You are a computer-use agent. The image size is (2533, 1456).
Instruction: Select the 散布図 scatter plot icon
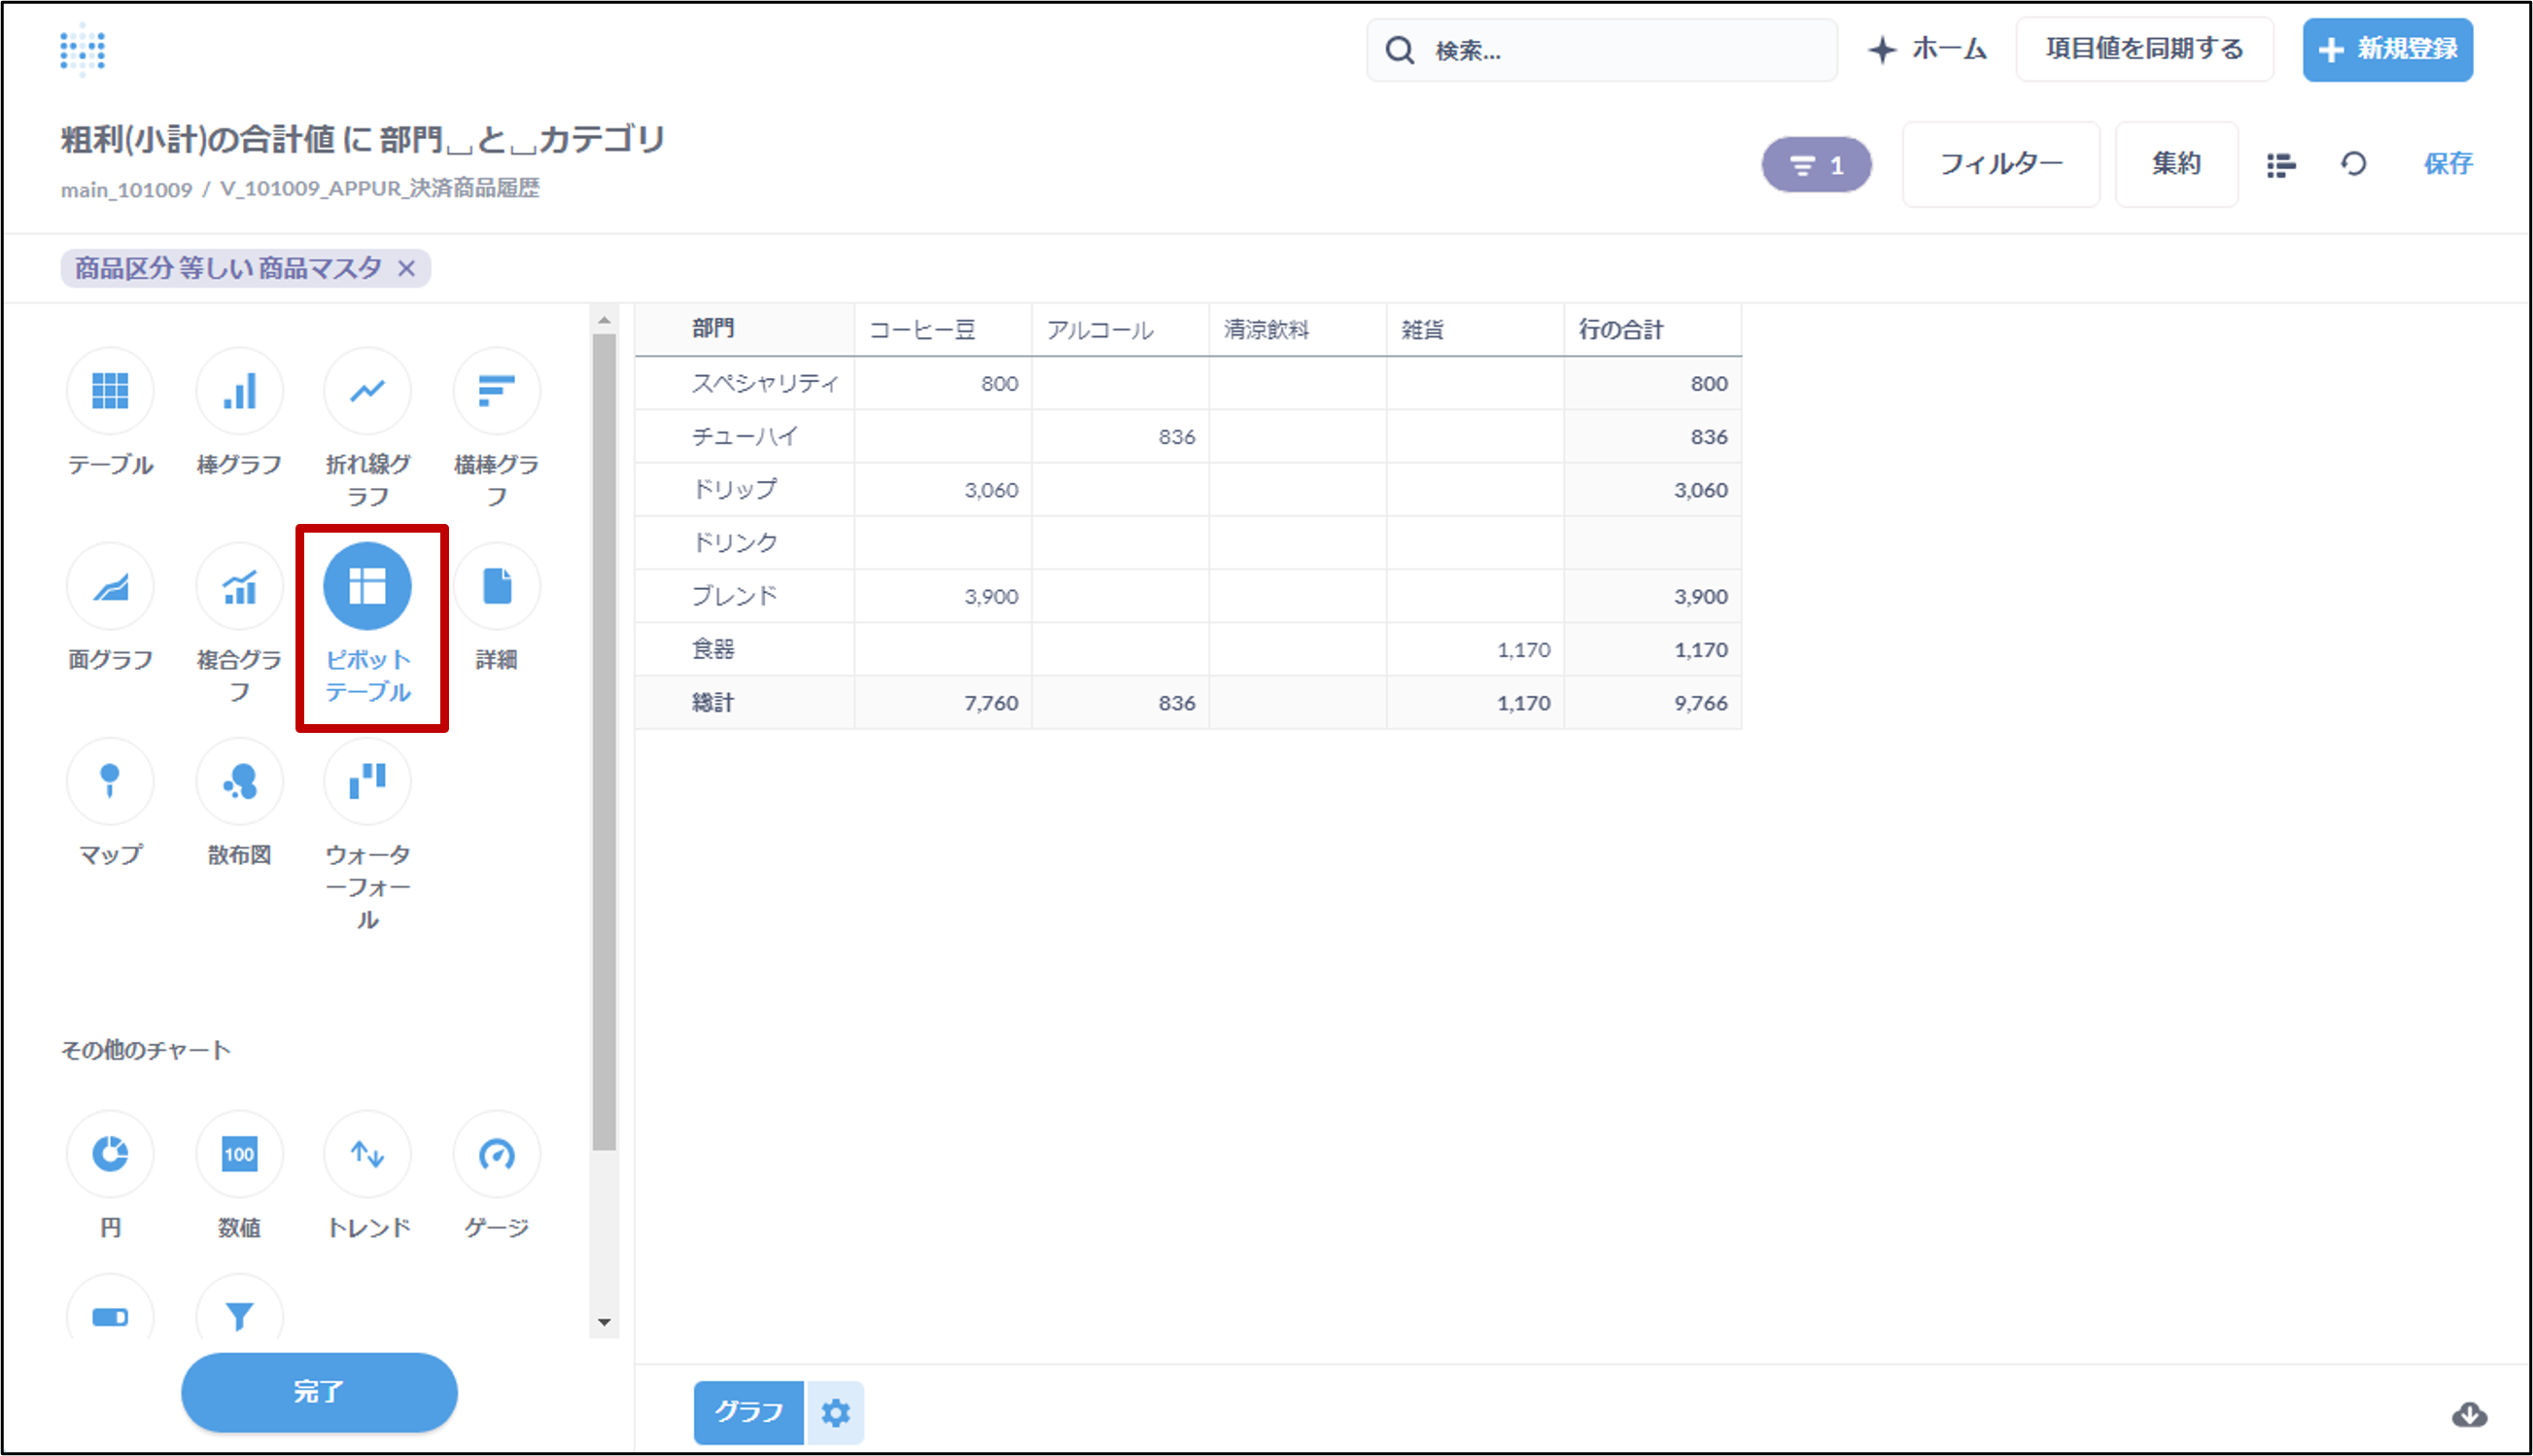click(x=239, y=781)
